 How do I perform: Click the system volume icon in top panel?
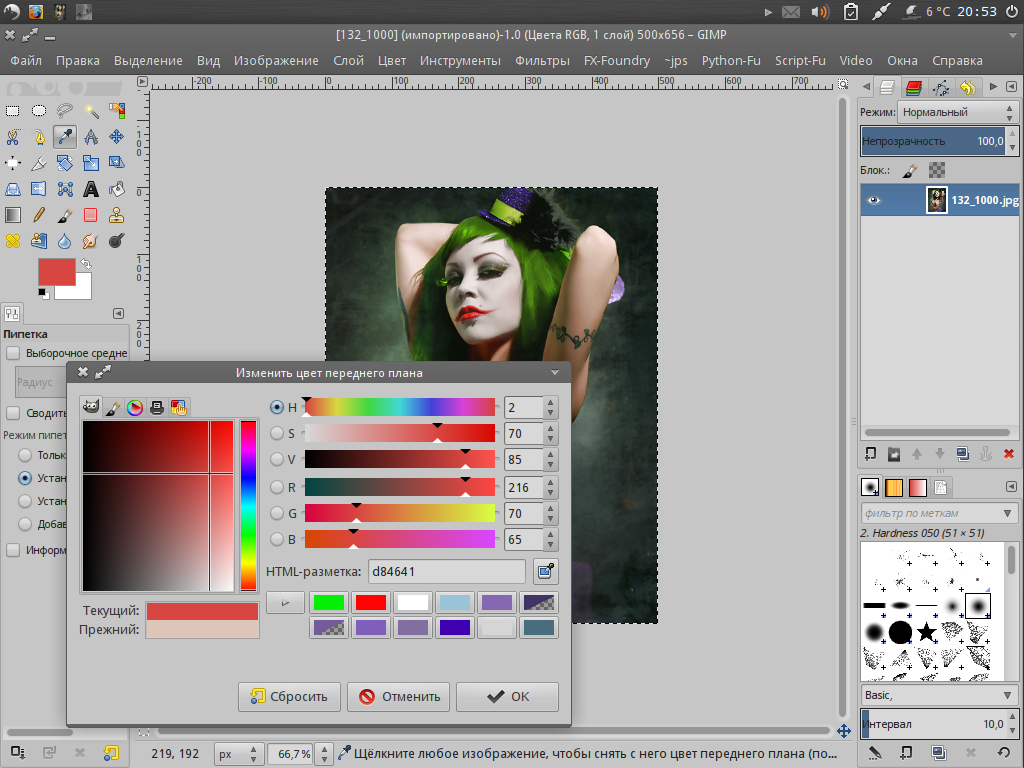pyautogui.click(x=820, y=12)
